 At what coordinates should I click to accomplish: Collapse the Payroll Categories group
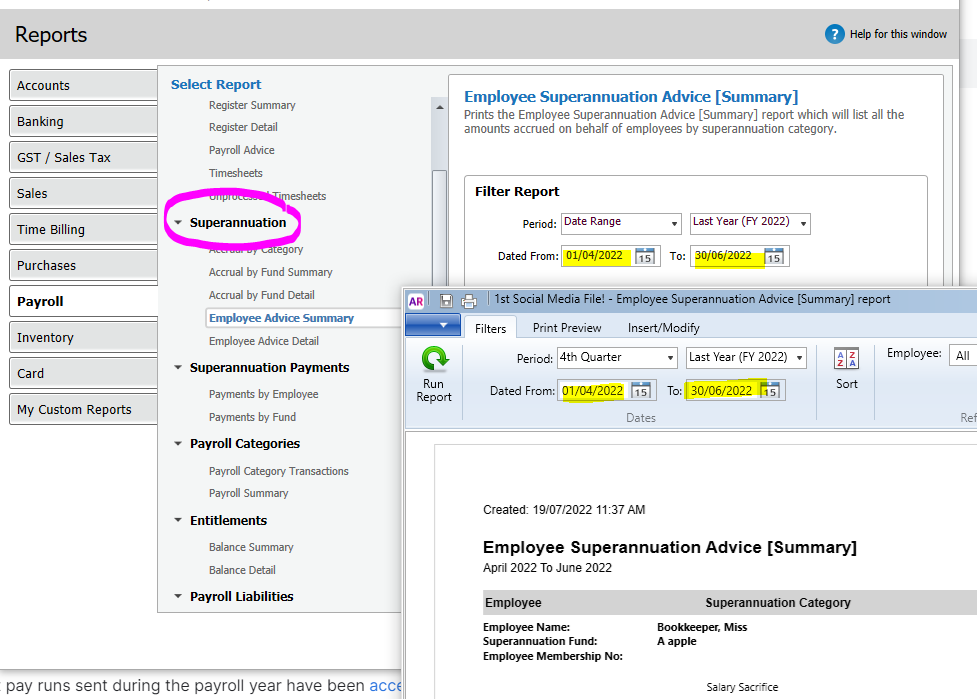pyautogui.click(x=178, y=444)
